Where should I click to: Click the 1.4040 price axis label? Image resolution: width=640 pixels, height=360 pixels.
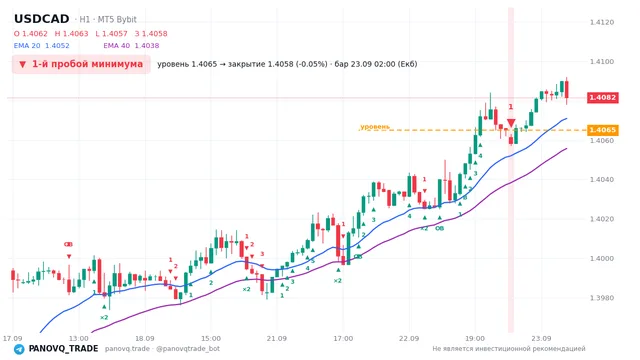coord(602,180)
